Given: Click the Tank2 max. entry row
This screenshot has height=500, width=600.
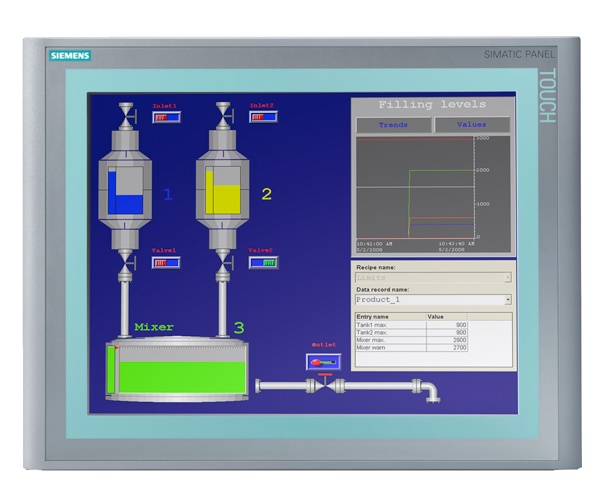Looking at the screenshot, I should point(411,332).
